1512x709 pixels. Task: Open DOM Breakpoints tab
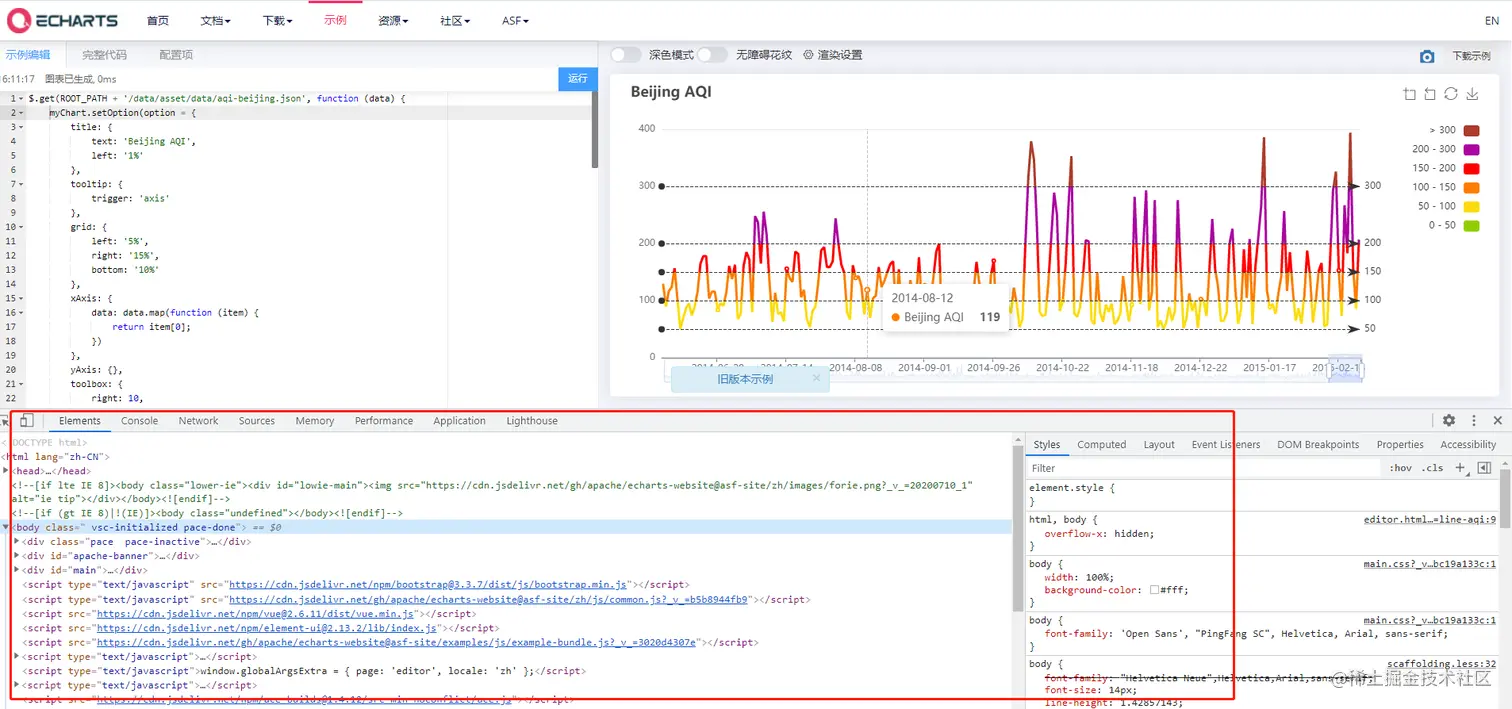pos(1318,445)
